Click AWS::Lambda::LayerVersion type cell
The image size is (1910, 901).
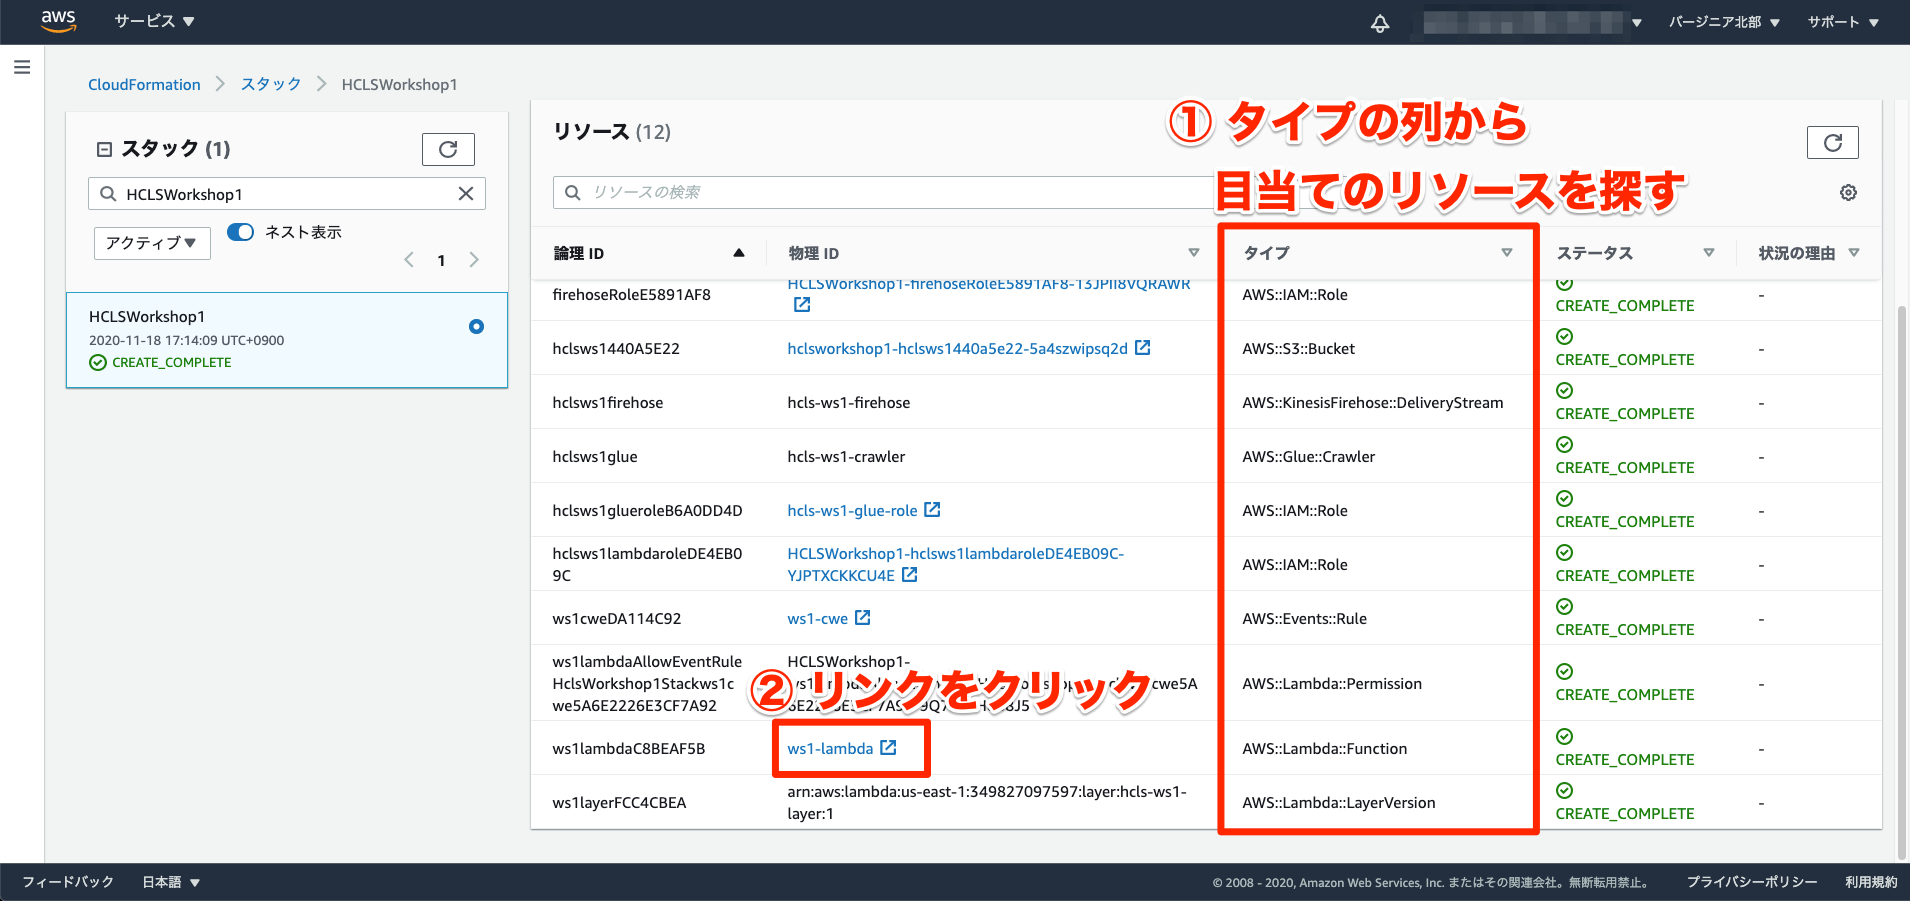click(x=1338, y=803)
